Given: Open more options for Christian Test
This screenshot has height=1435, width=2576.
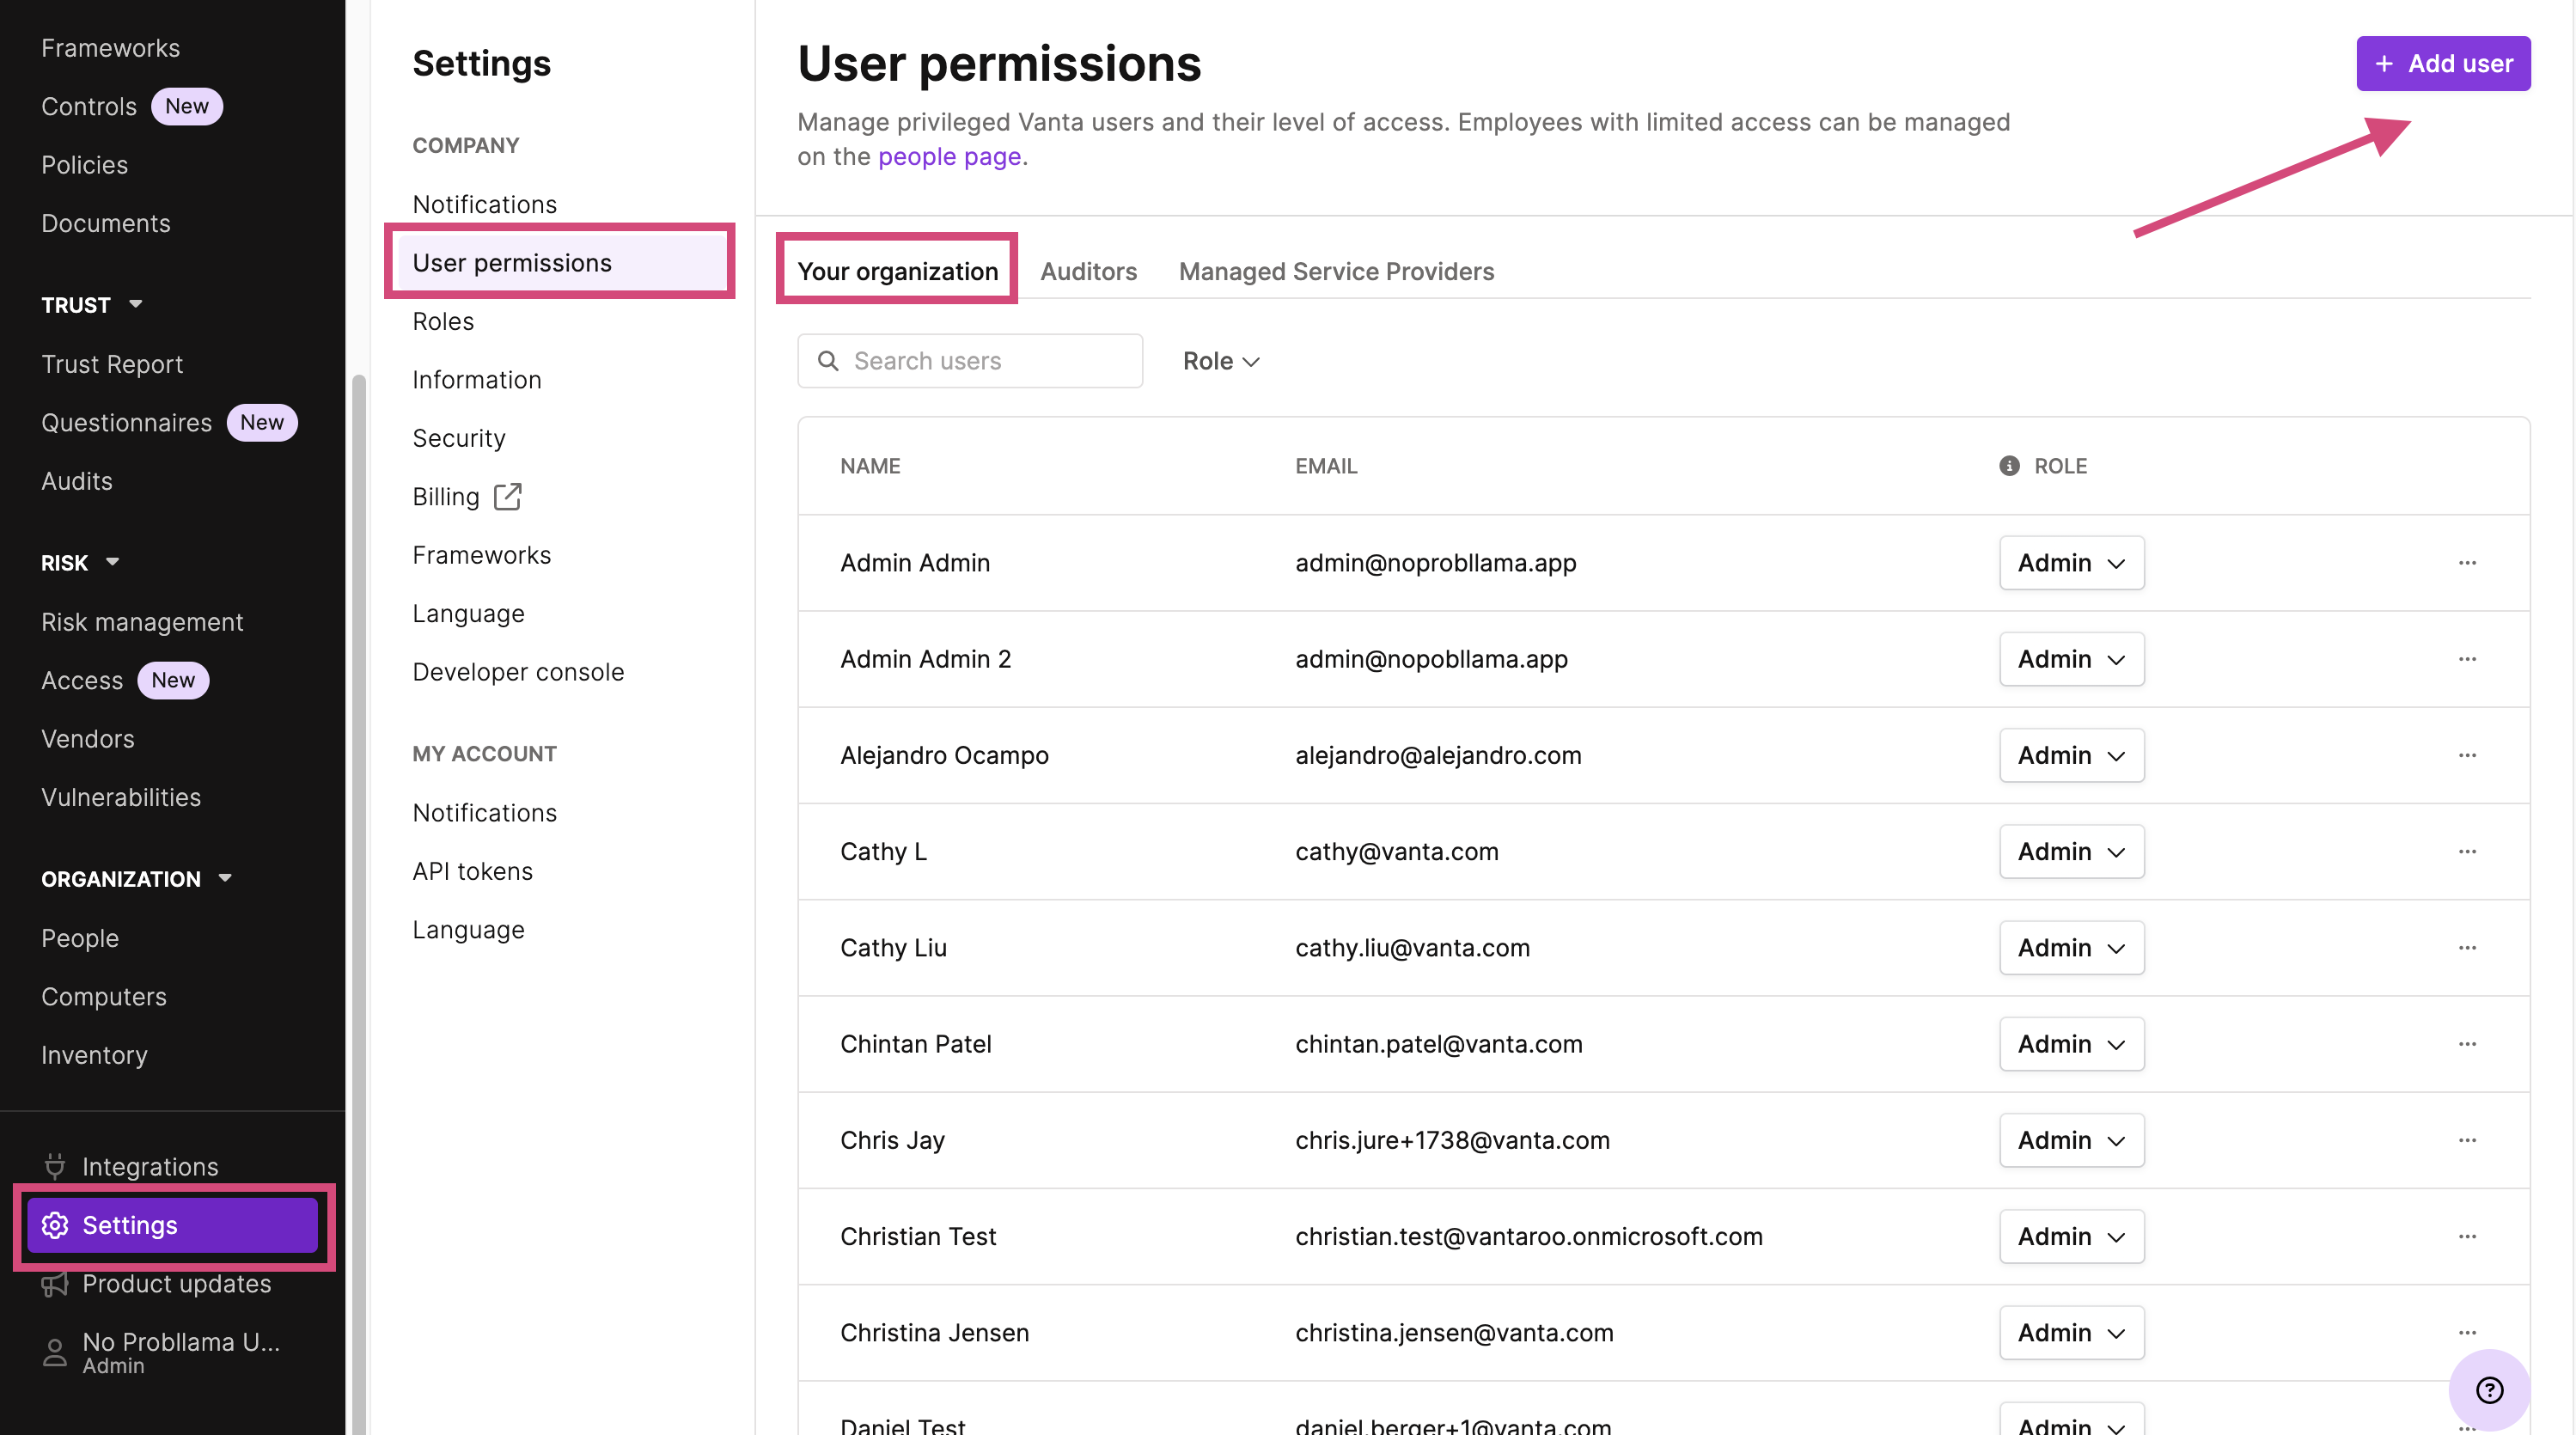Looking at the screenshot, I should click(x=2467, y=1237).
